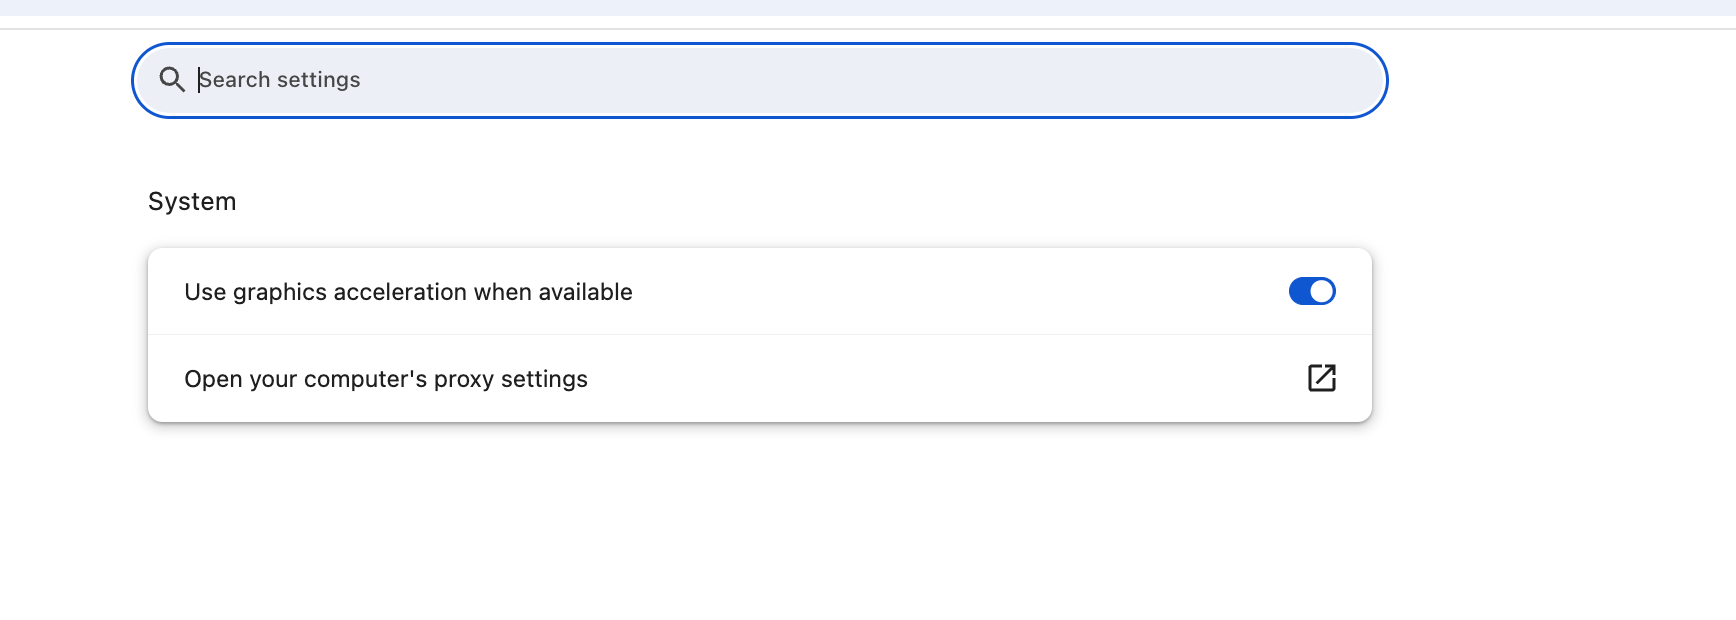Select the blue graphics acceleration switch
Viewport: 1736px width, 620px height.
[1312, 291]
